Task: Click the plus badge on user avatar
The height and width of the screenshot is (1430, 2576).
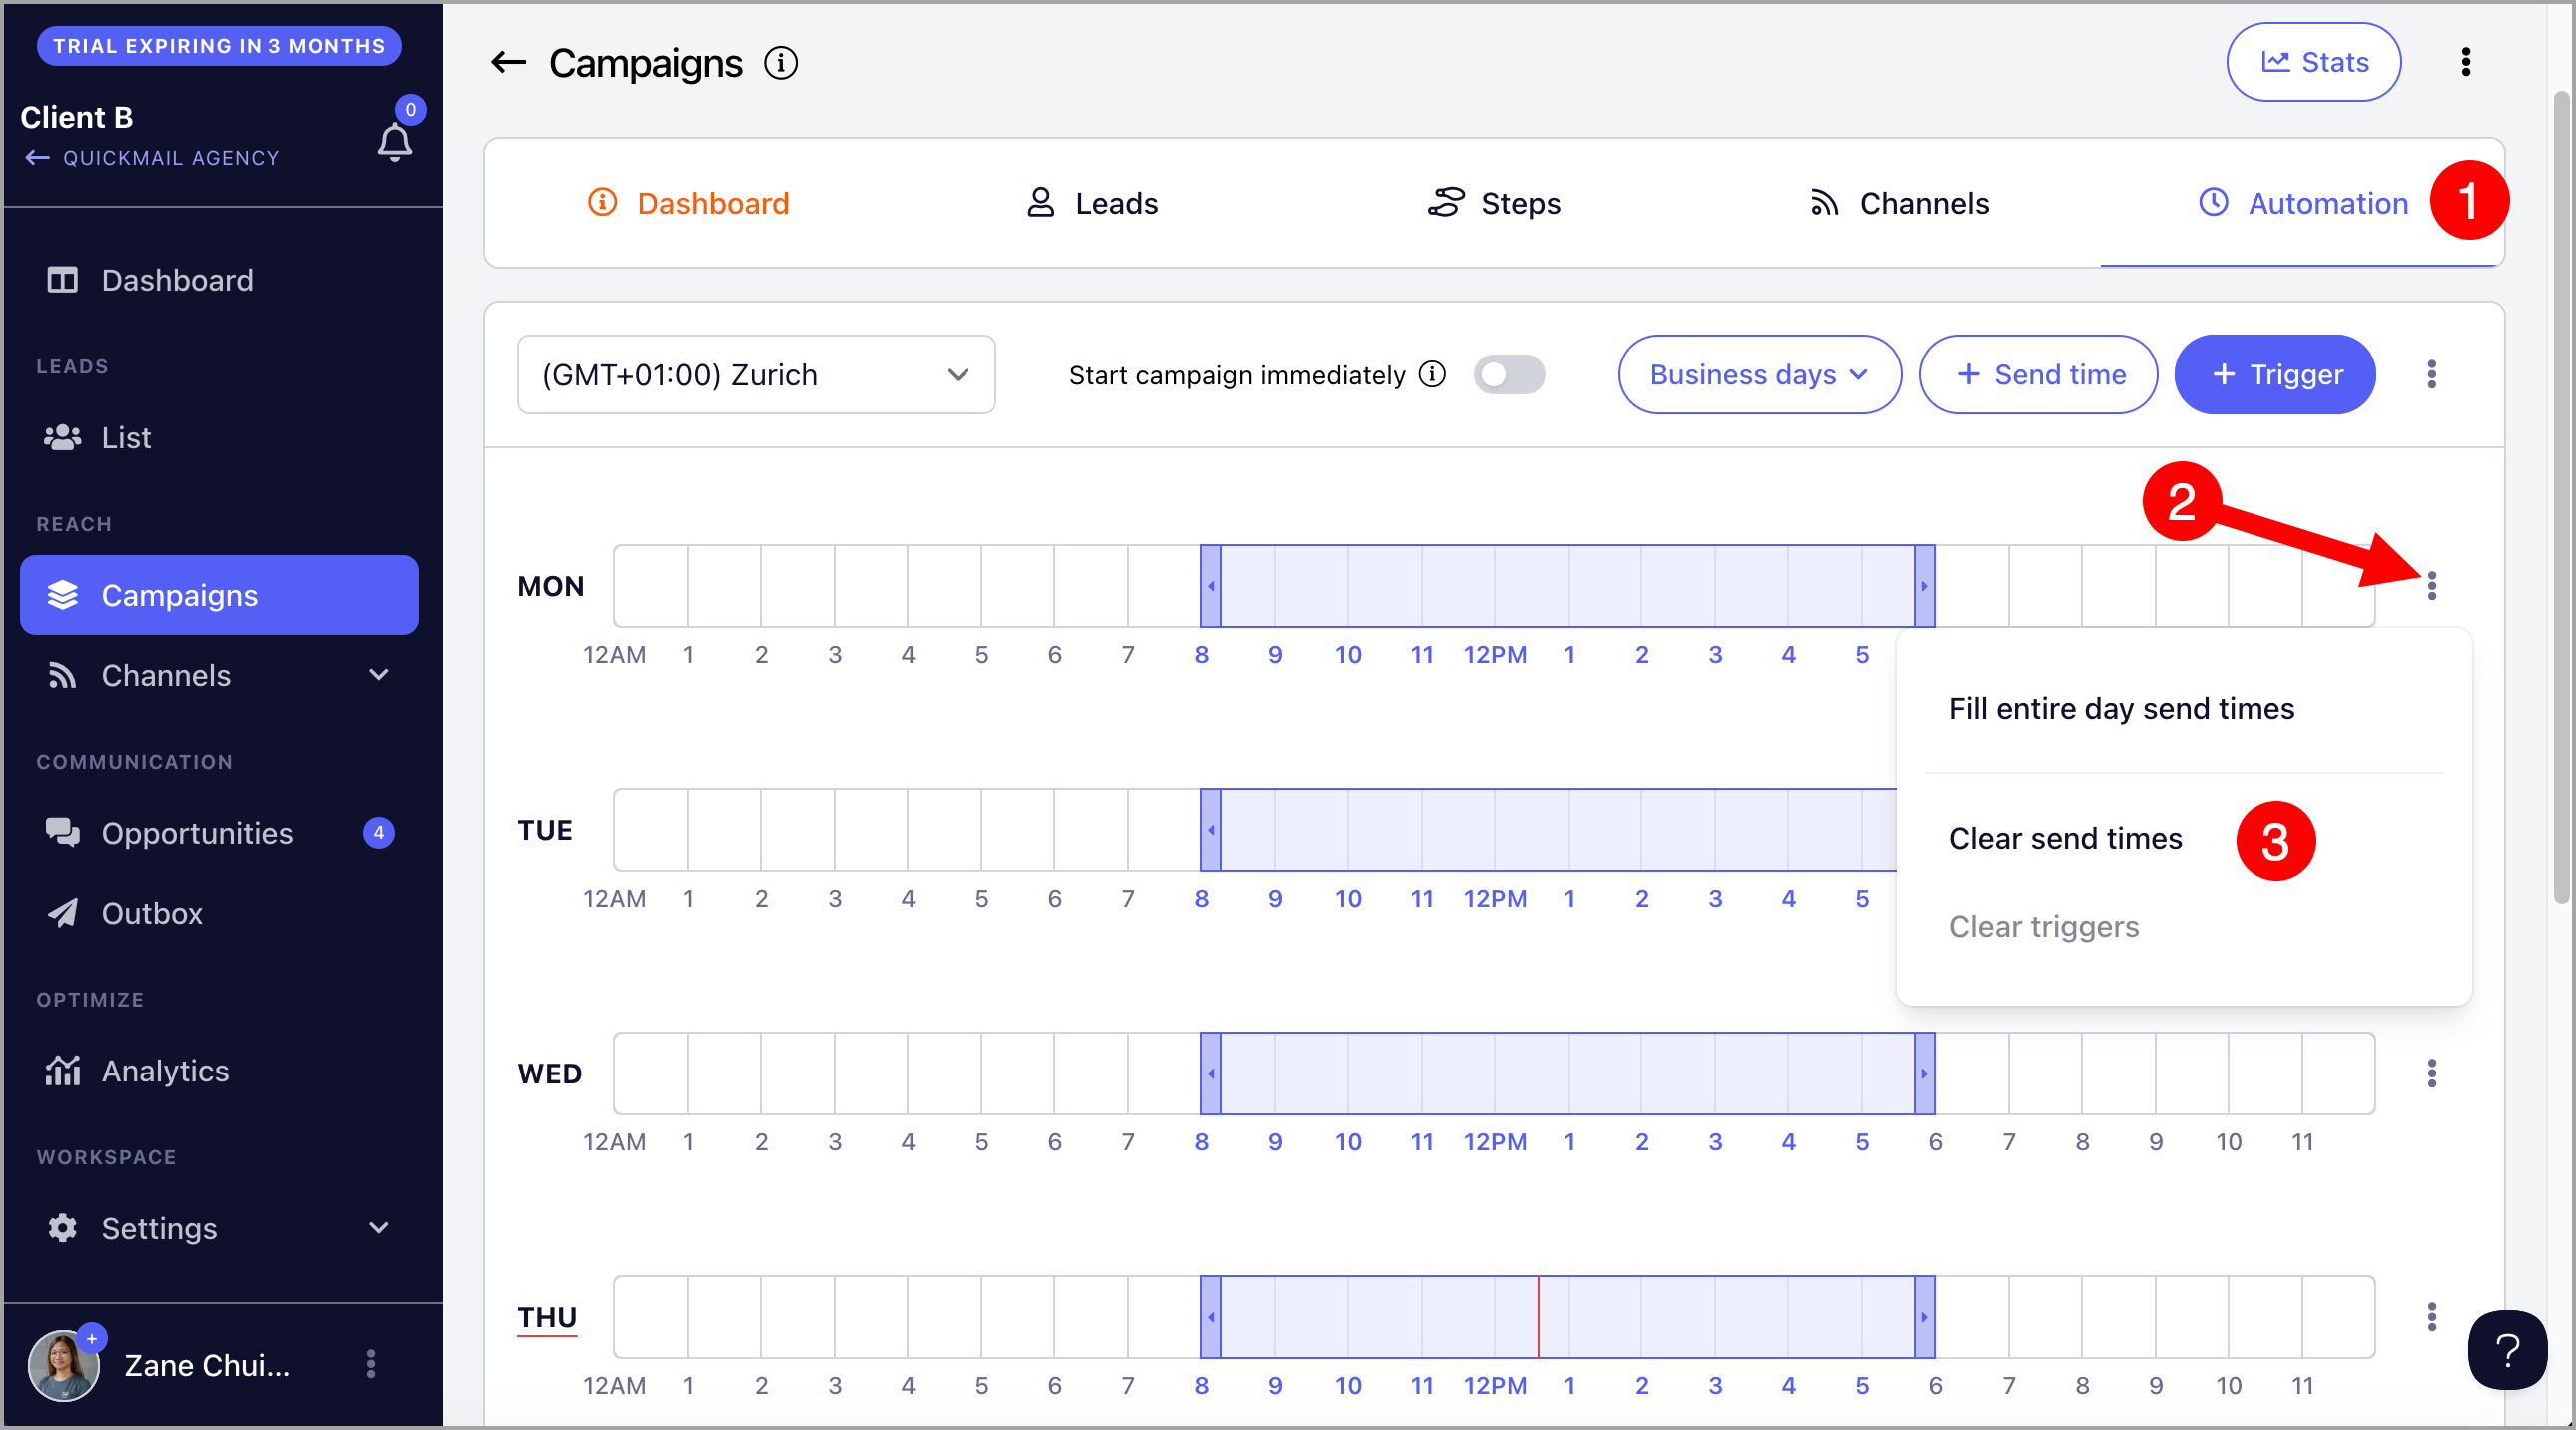Action: point(91,1338)
